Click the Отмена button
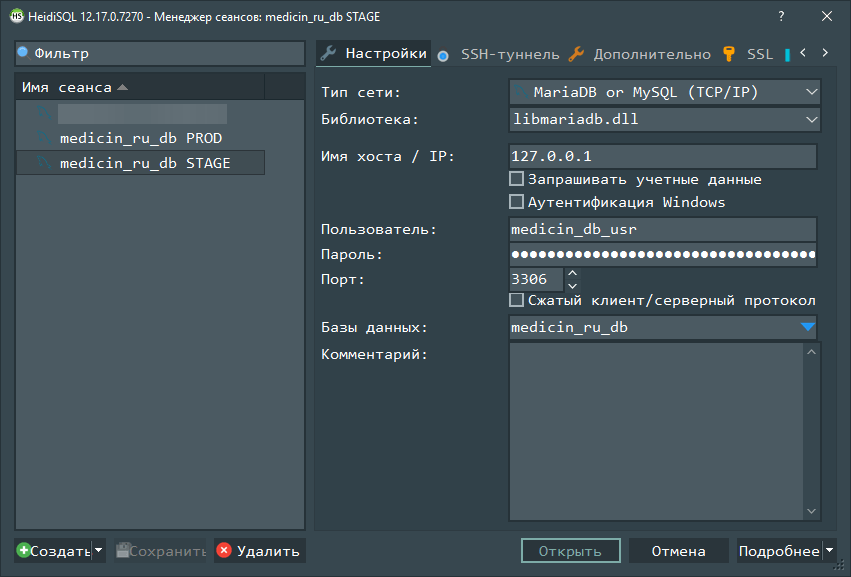 point(678,550)
